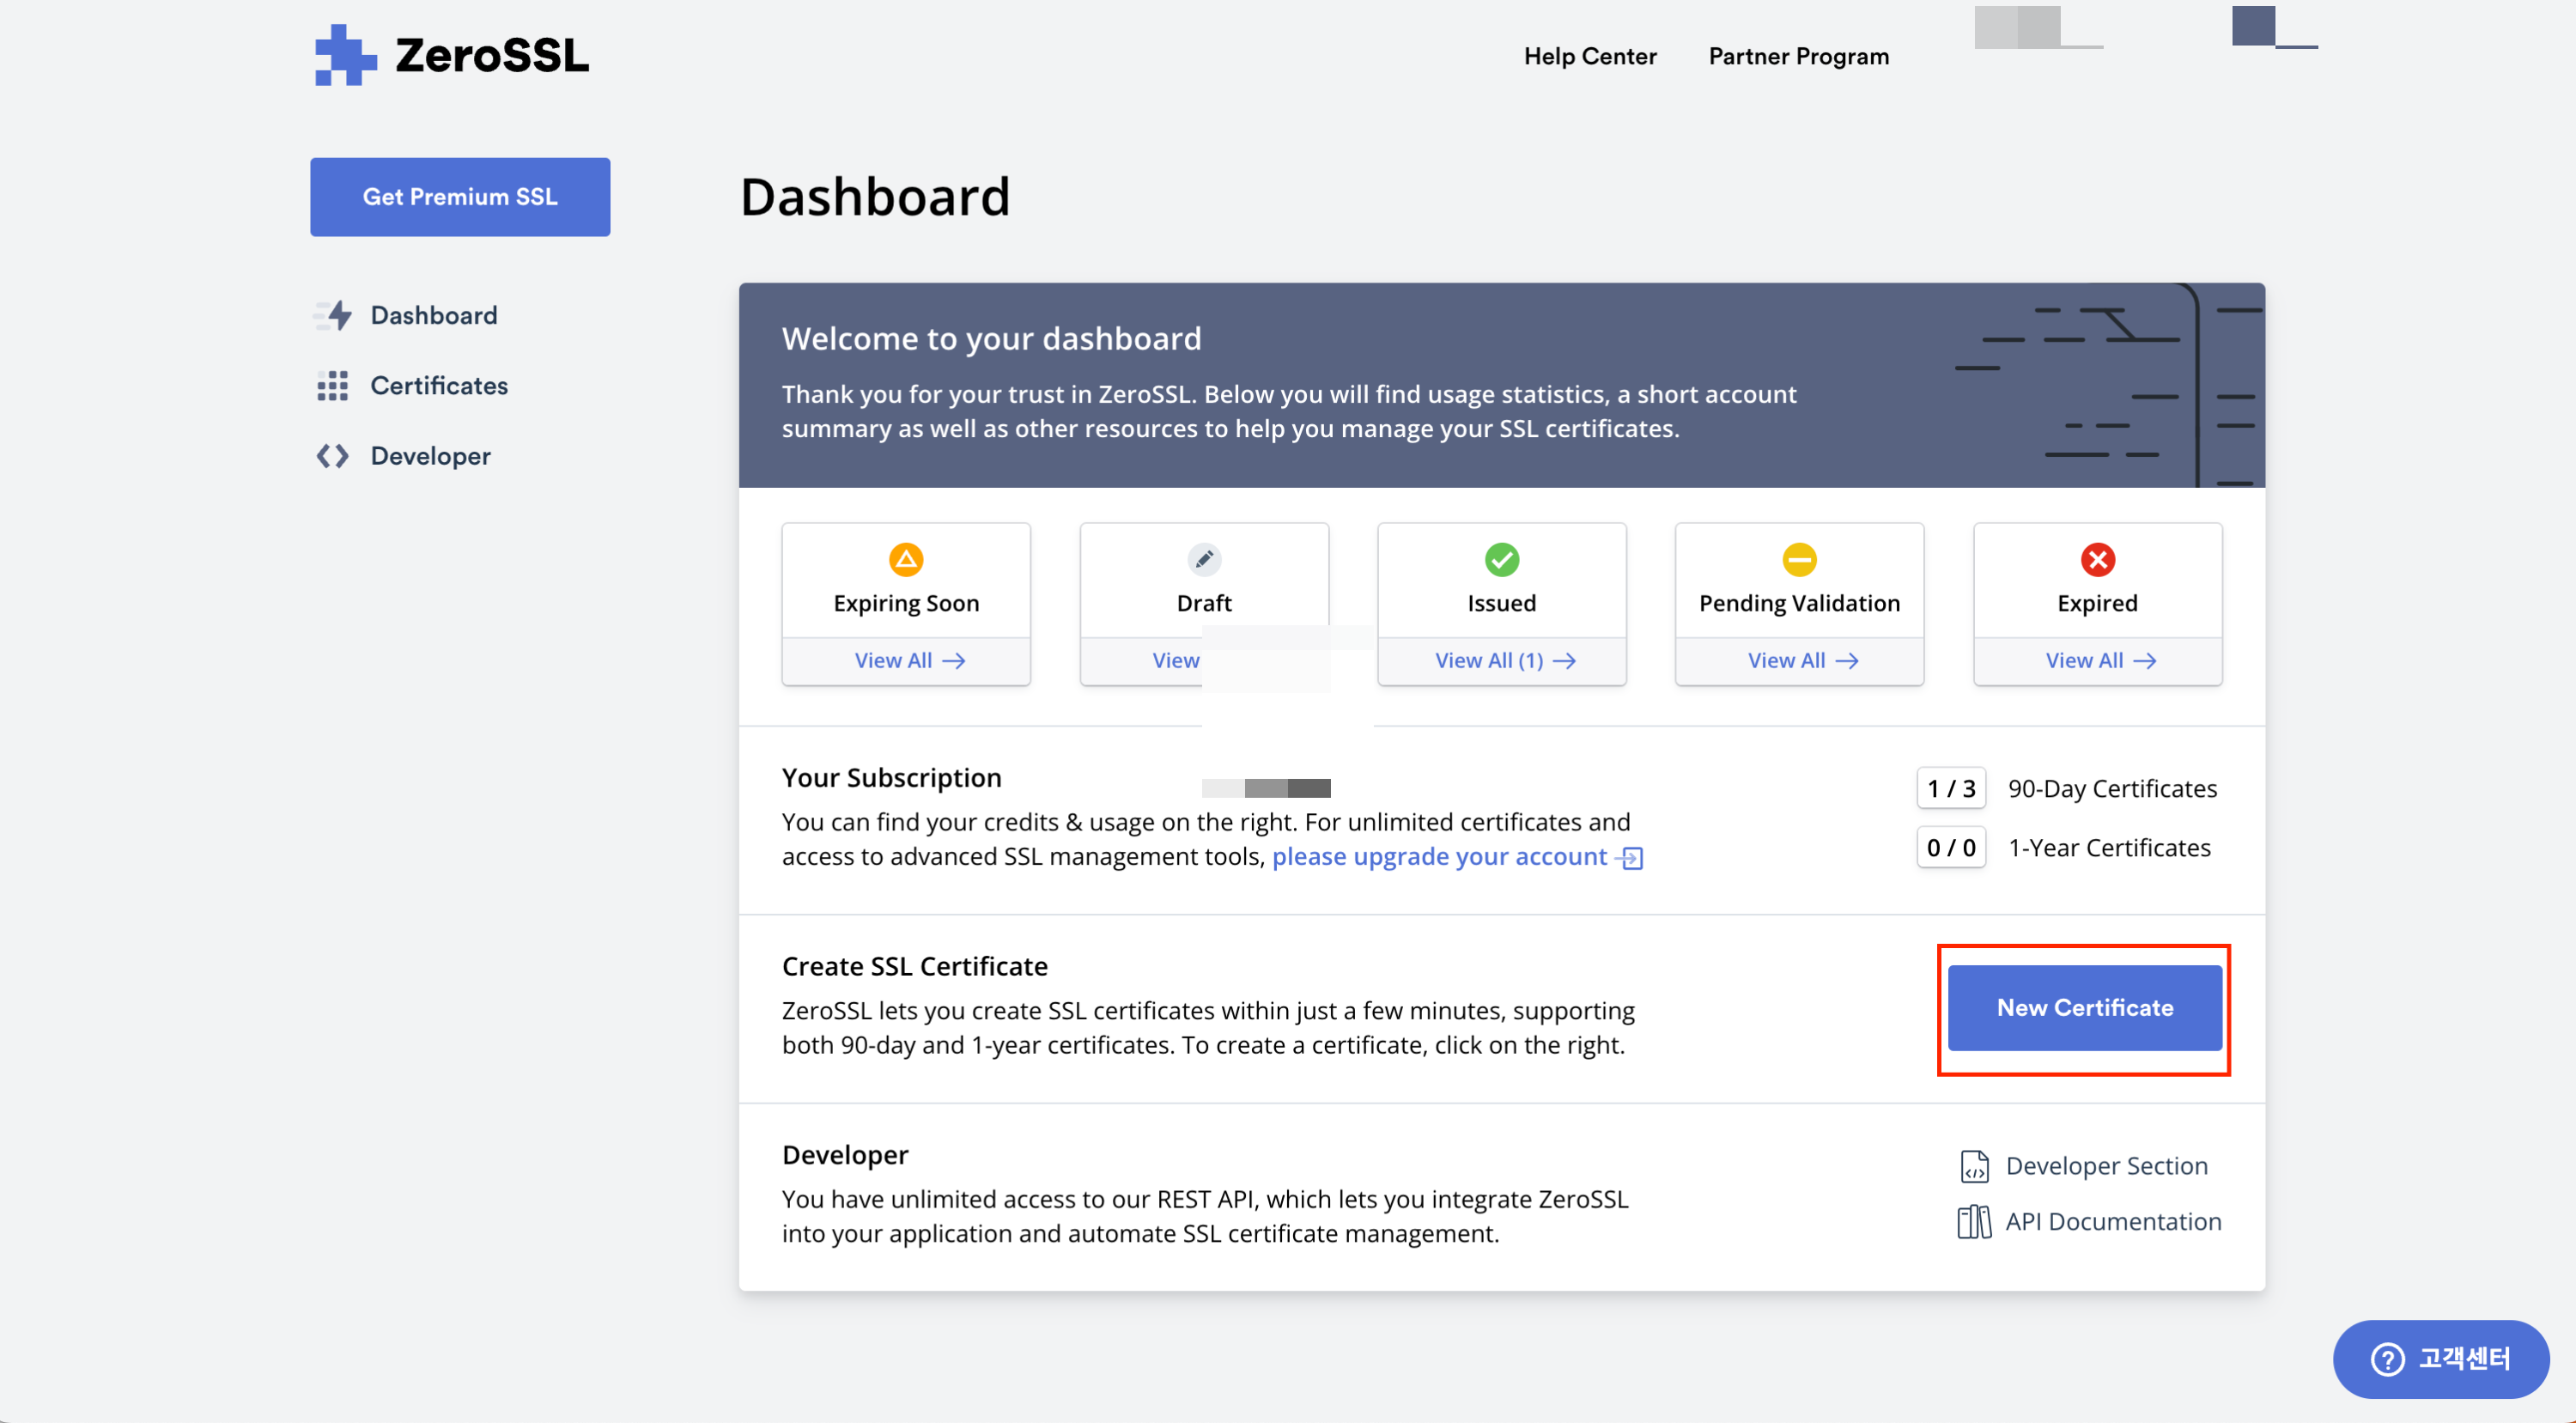Click the Developer code brackets icon
2576x1423 pixels.
(x=332, y=456)
